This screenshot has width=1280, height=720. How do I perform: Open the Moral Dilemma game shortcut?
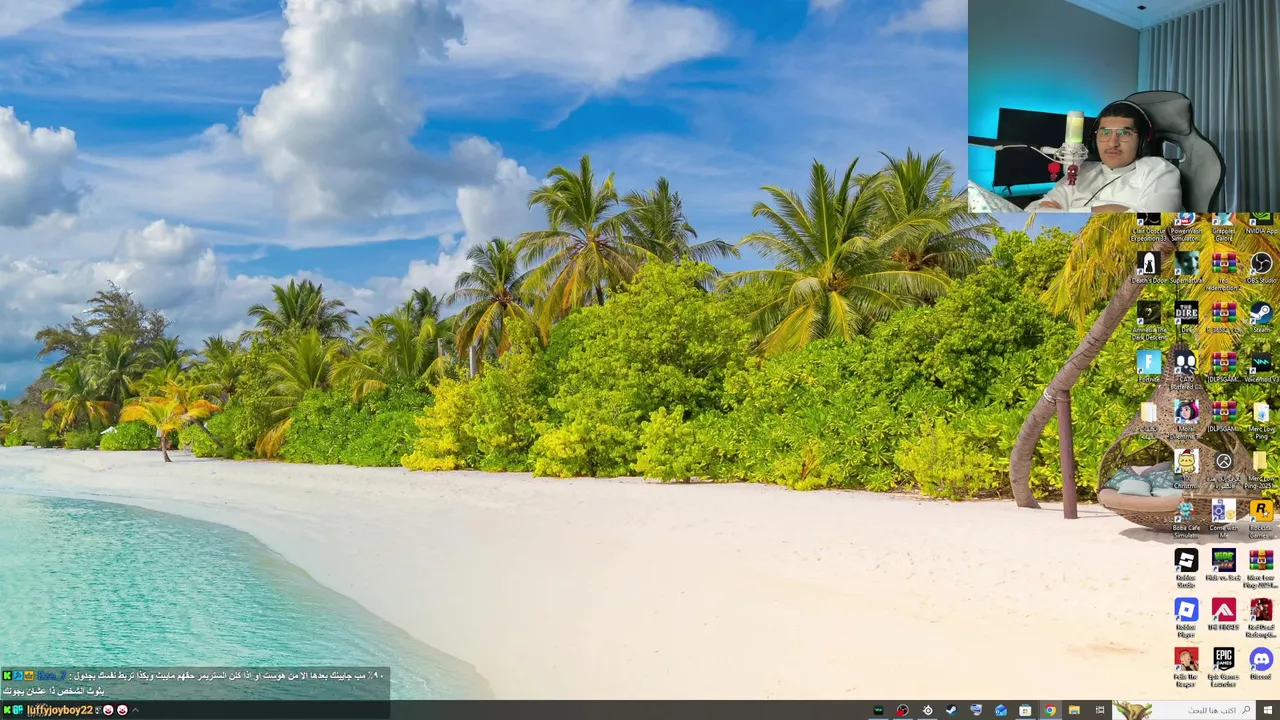pyautogui.click(x=1186, y=418)
